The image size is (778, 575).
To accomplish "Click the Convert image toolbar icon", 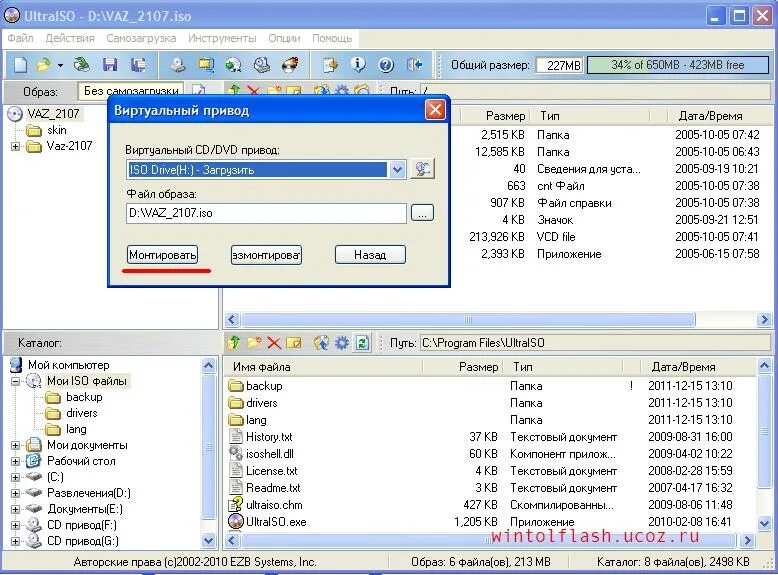I will pyautogui.click(x=233, y=64).
